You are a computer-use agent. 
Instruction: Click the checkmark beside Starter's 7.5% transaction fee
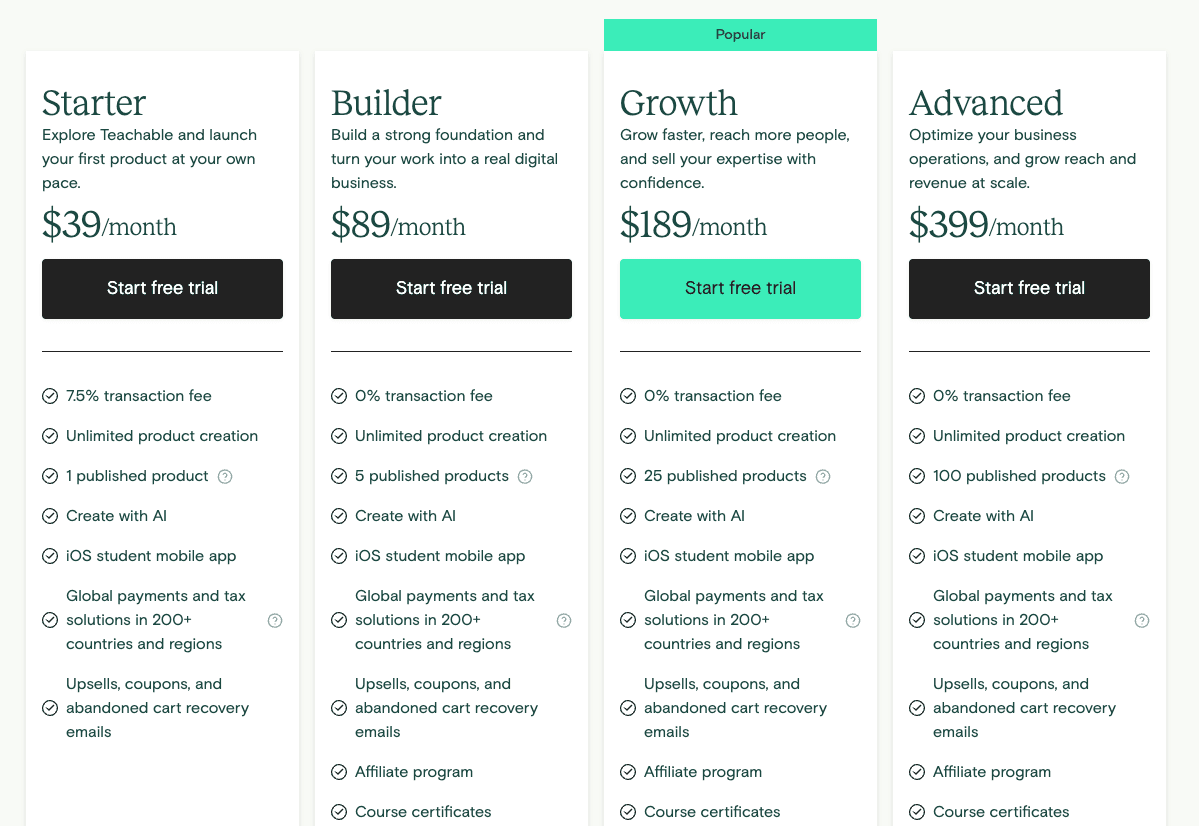coord(50,396)
